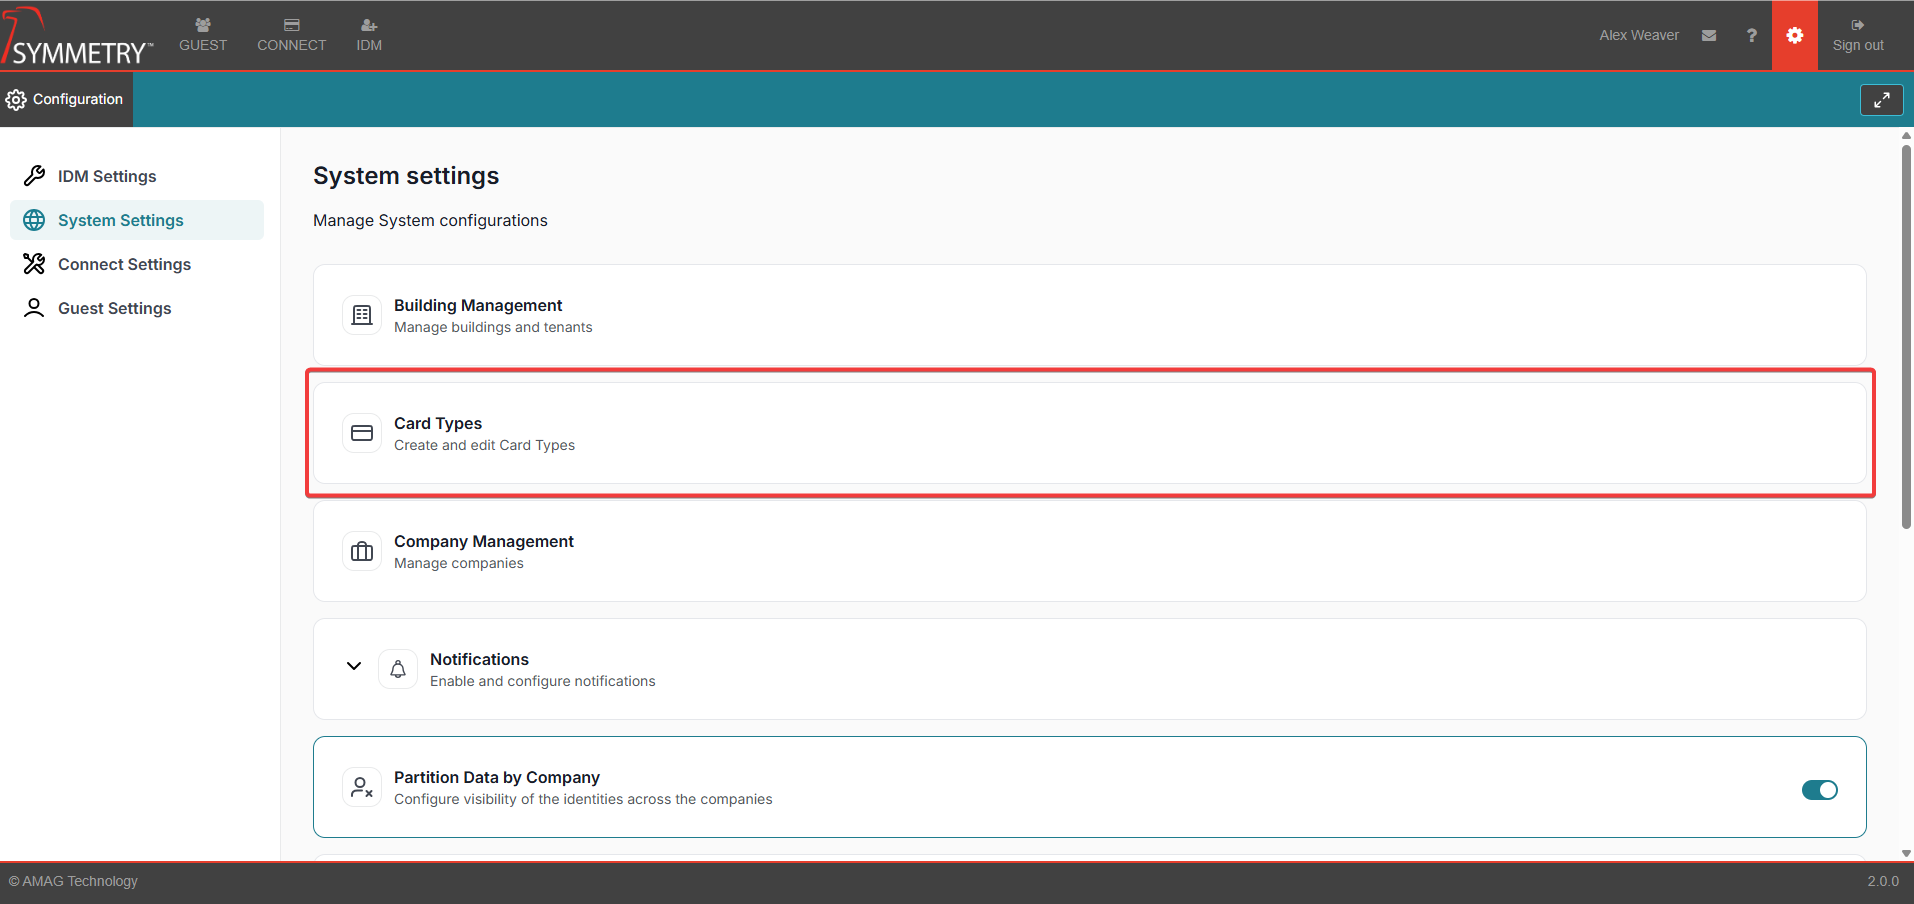1914x904 pixels.
Task: Click the vertical scrollbar thumb
Action: (x=1906, y=335)
